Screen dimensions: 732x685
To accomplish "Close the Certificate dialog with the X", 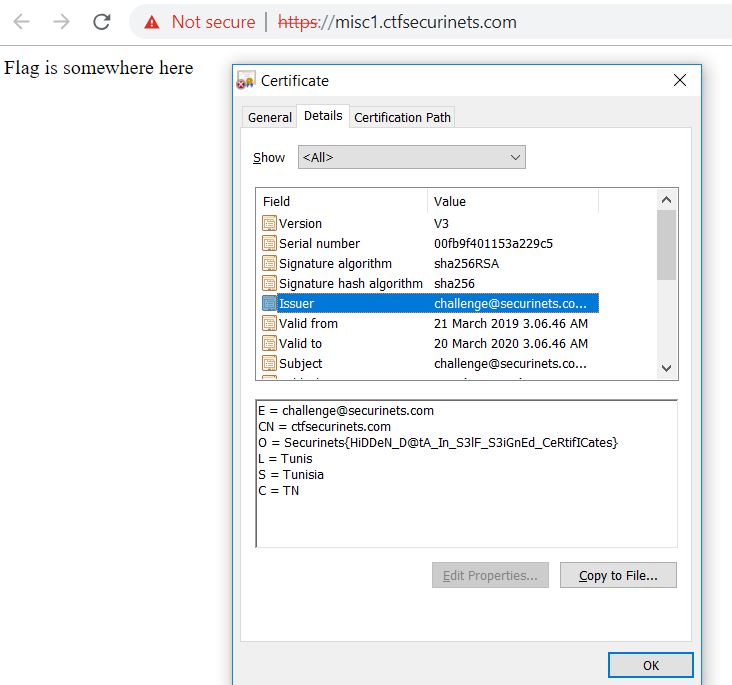I will pos(680,80).
